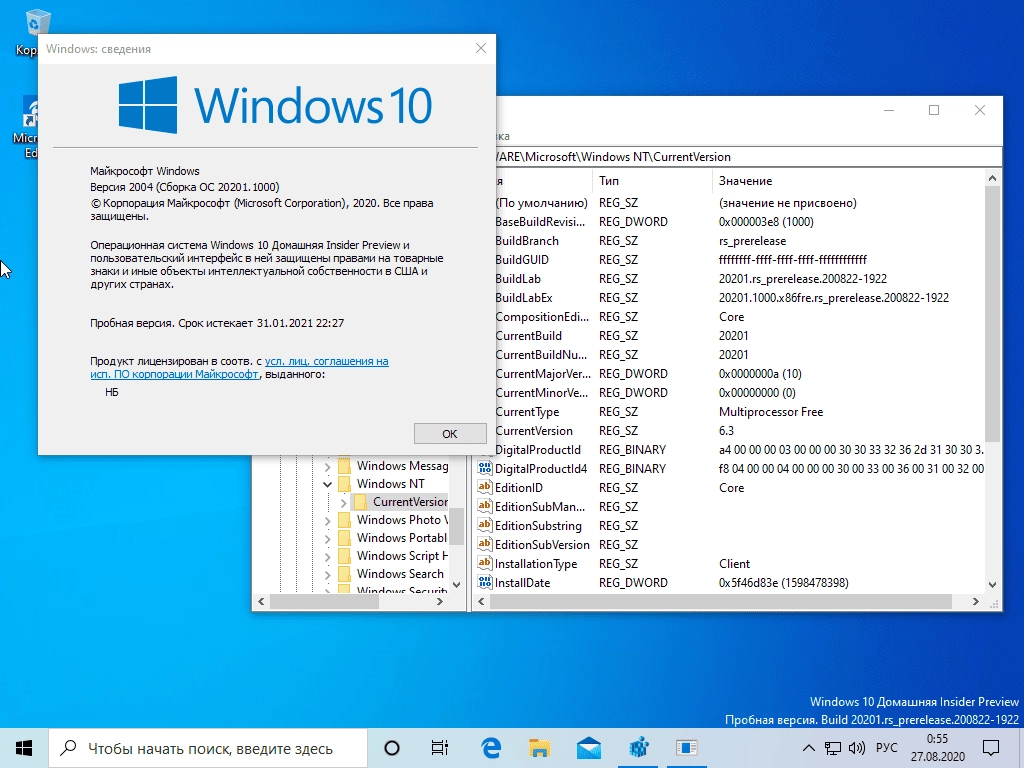The height and width of the screenshot is (768, 1024).
Task: Select the BuildLabEx registry value
Action: [x=524, y=298]
